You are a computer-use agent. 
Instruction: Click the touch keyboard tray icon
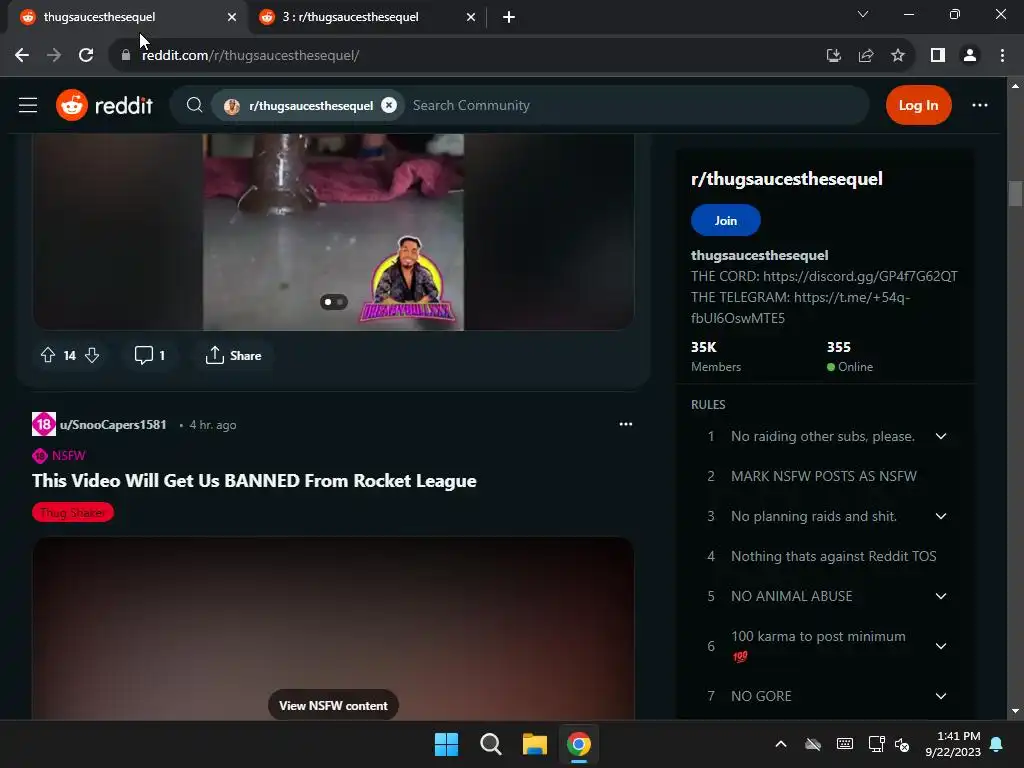tap(844, 744)
